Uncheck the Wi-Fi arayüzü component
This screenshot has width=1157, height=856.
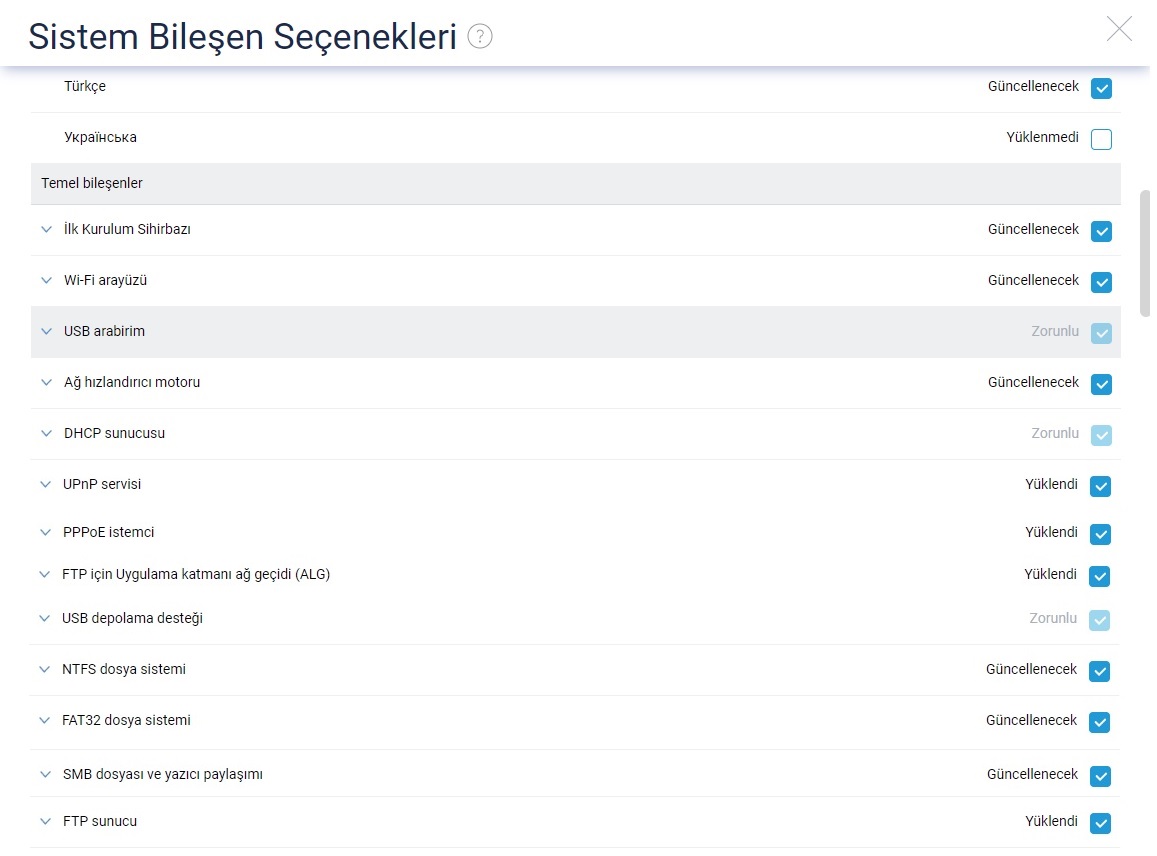point(1101,282)
